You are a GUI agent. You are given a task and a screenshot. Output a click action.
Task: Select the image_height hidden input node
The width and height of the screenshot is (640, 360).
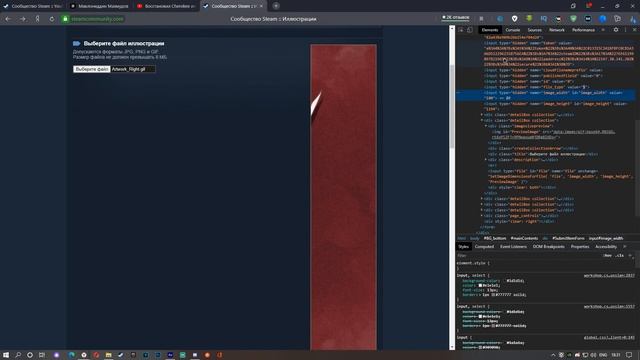555,106
